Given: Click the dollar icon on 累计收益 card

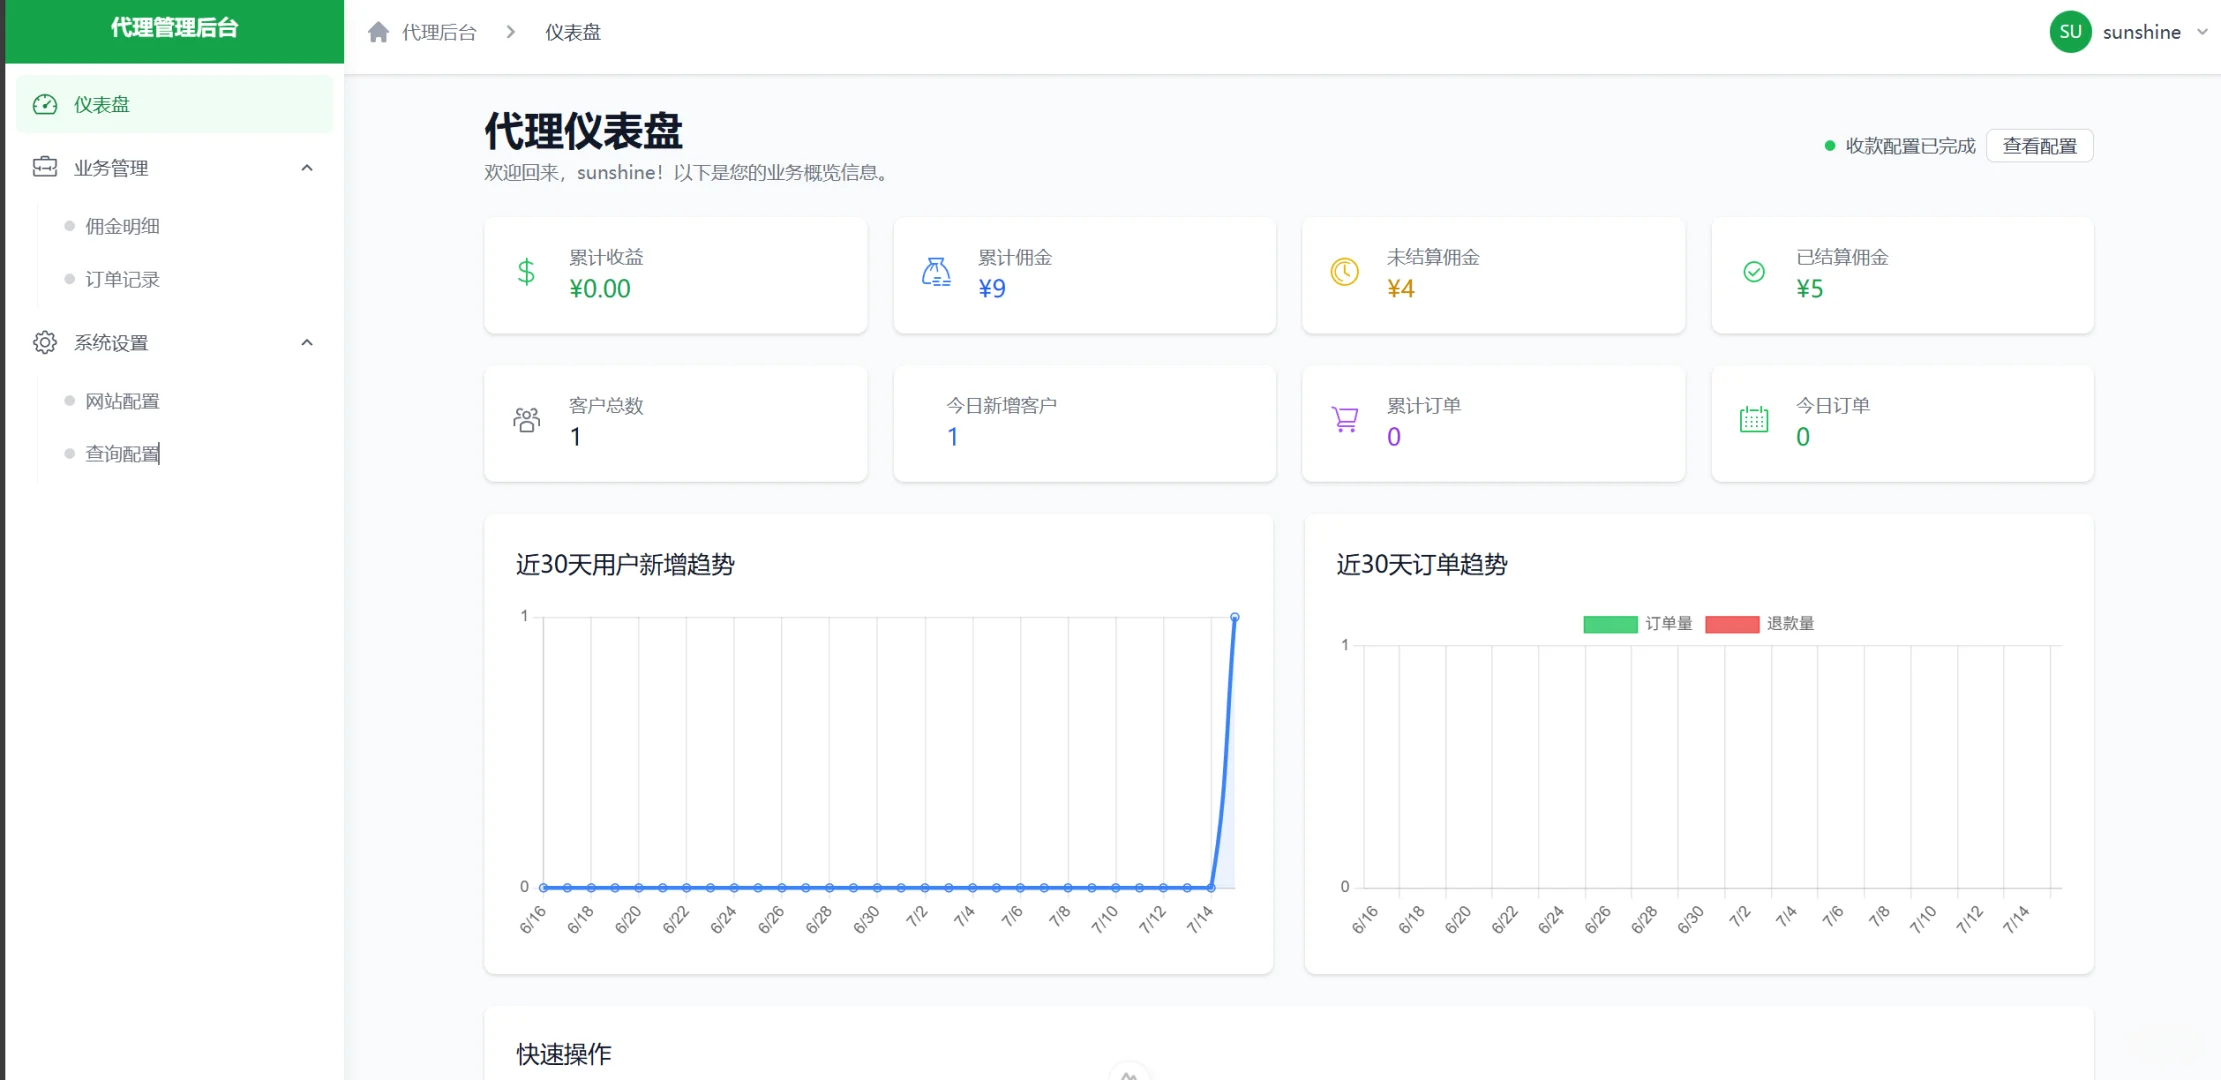Looking at the screenshot, I should click(x=526, y=272).
